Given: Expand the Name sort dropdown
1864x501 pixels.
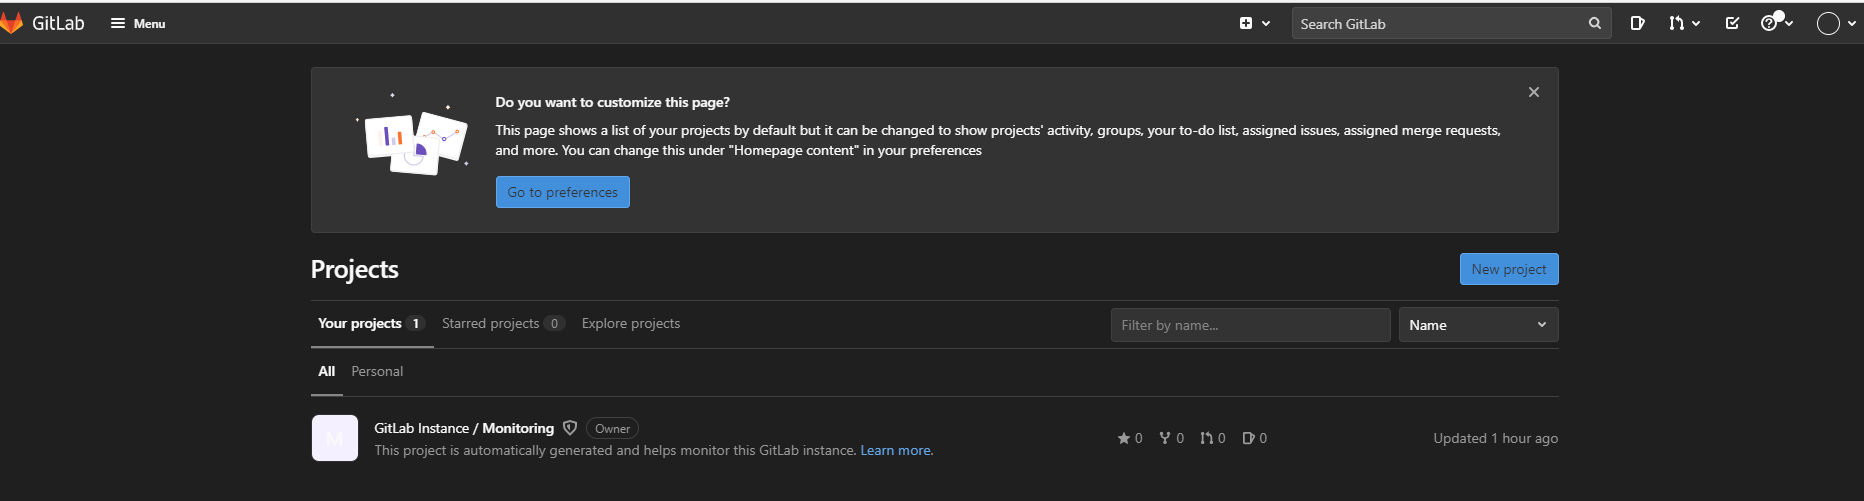Looking at the screenshot, I should [1478, 325].
